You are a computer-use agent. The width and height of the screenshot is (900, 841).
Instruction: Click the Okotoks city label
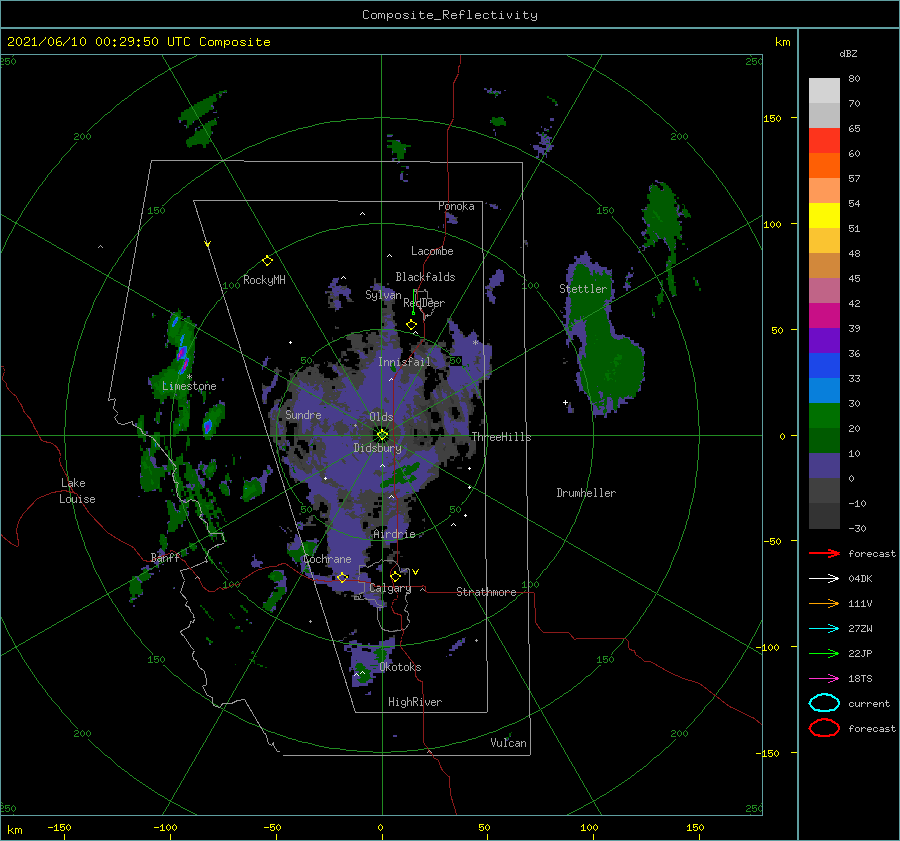(401, 667)
